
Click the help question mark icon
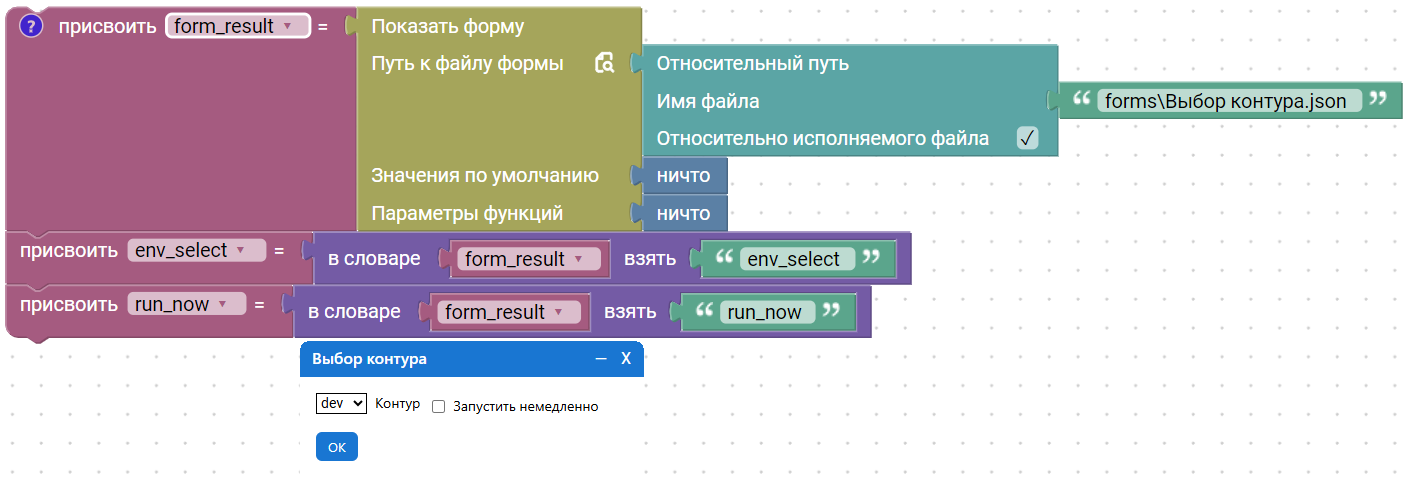pyautogui.click(x=31, y=26)
